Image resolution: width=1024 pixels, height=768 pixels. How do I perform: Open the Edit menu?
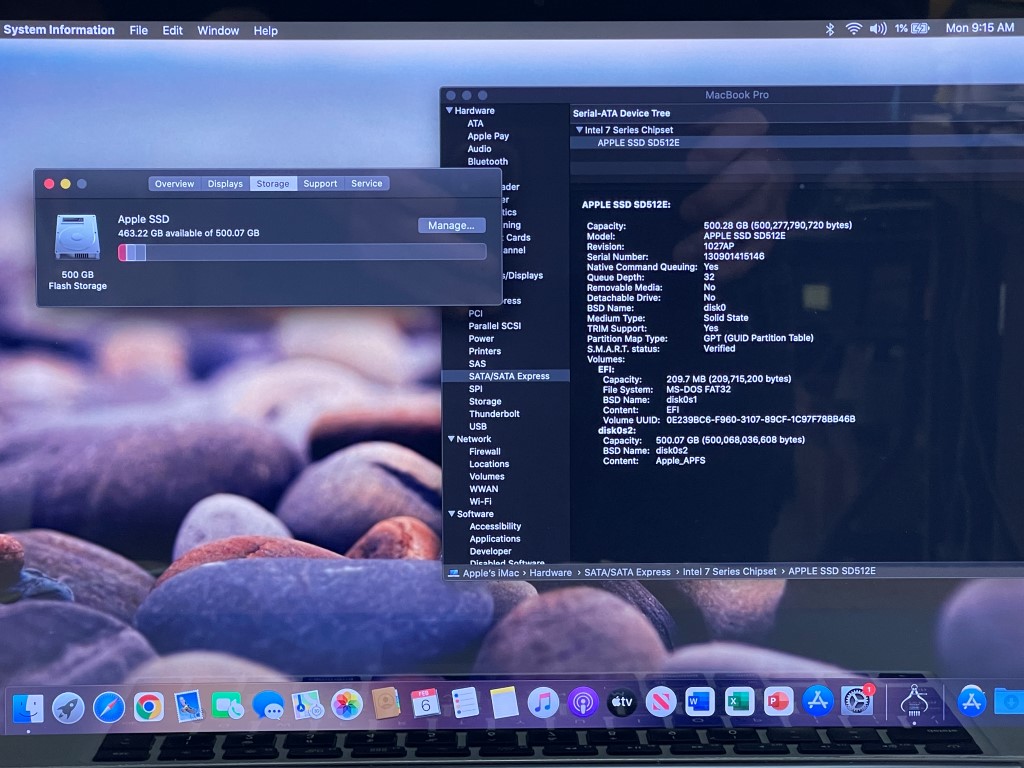[172, 30]
